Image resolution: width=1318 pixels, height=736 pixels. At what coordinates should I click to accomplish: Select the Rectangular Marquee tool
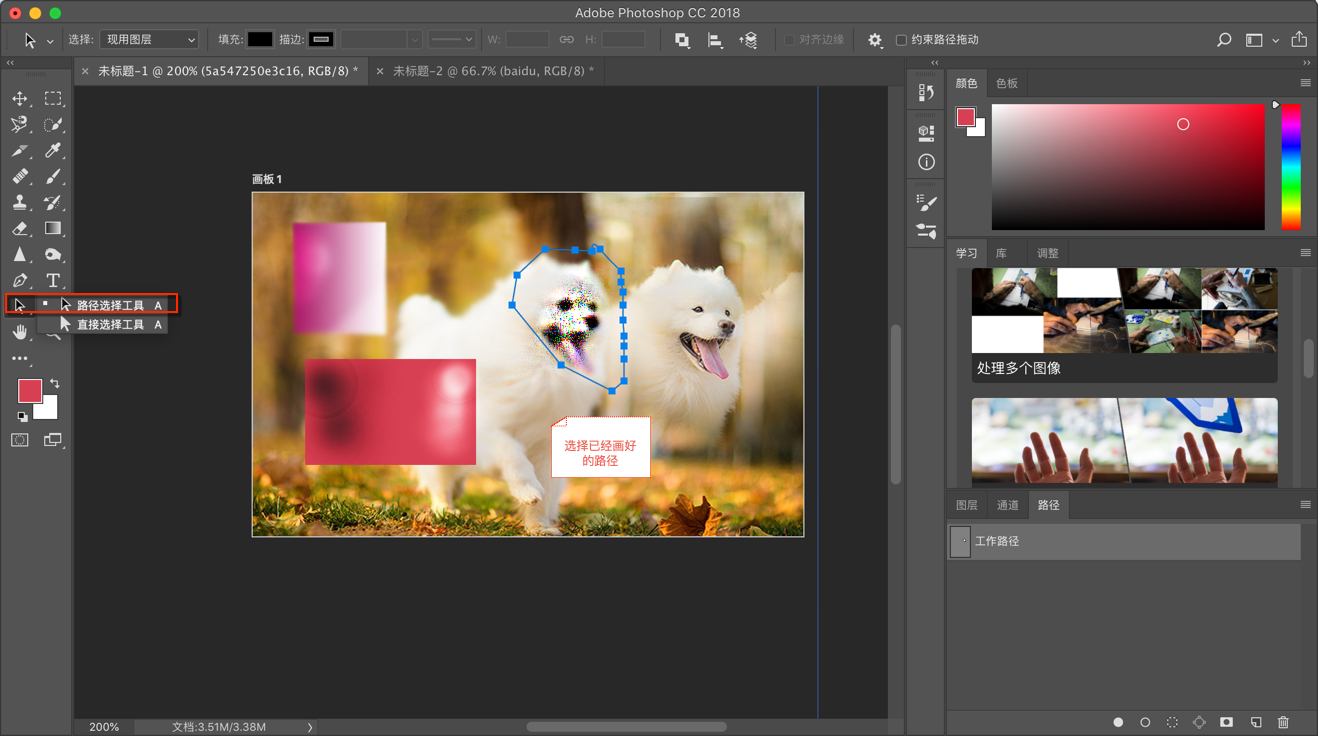[x=53, y=99]
